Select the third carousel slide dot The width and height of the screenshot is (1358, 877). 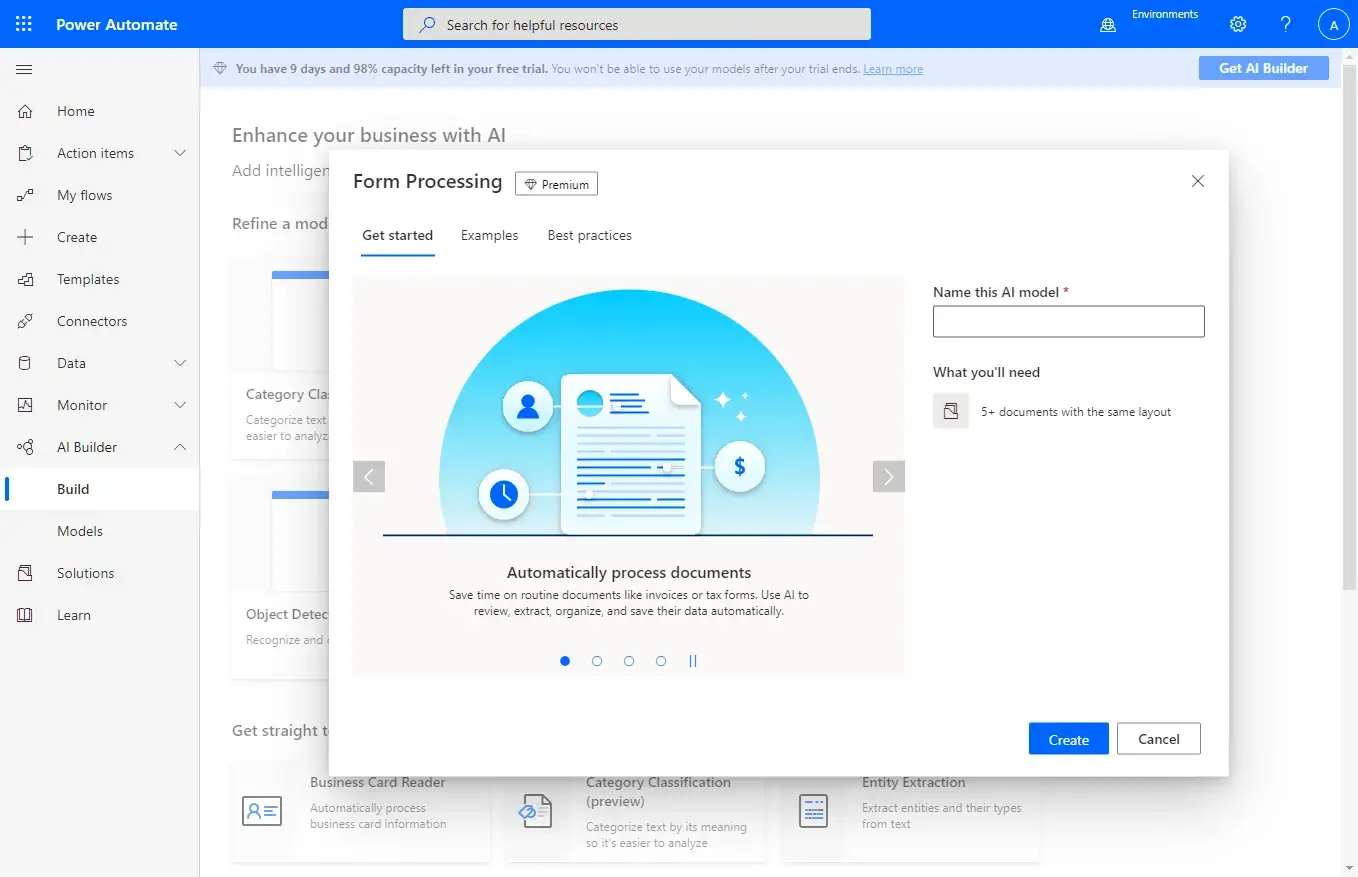point(629,661)
